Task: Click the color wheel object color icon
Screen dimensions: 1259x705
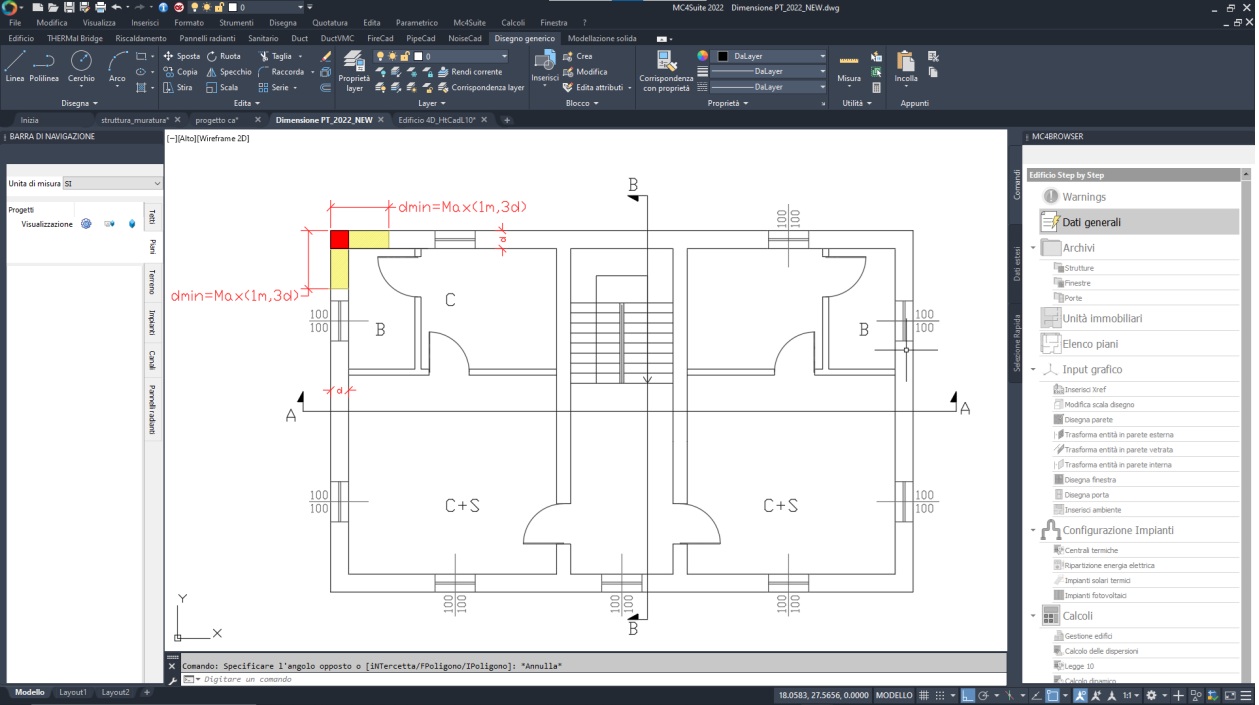Action: (703, 57)
